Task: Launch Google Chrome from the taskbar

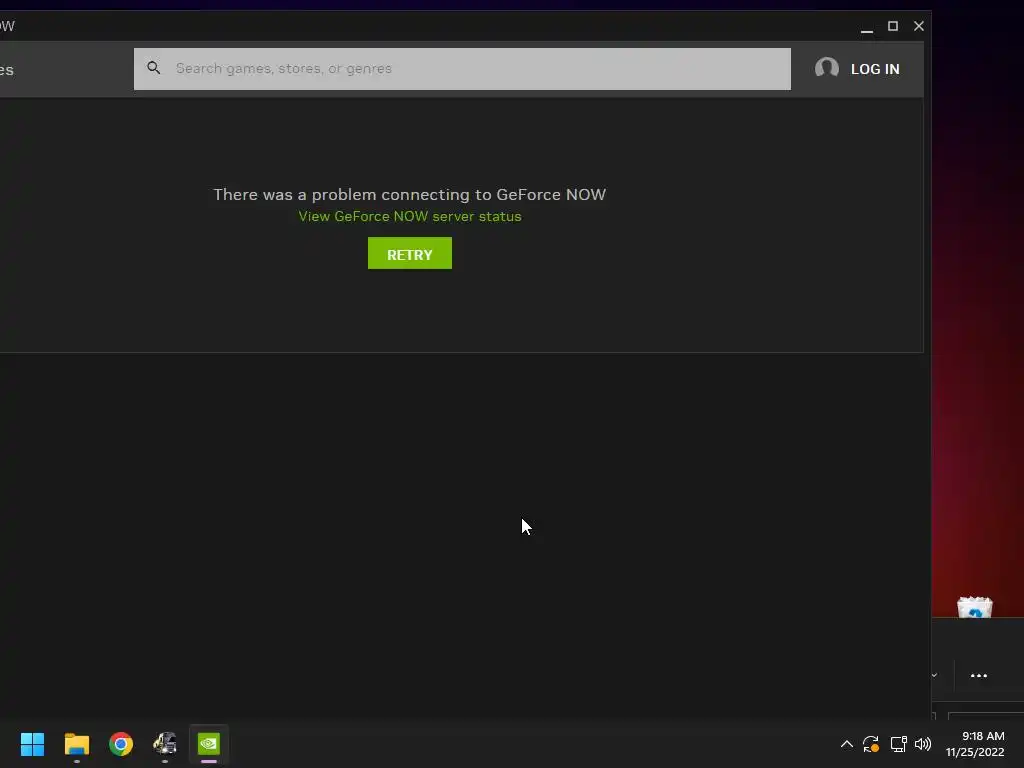Action: coord(121,744)
